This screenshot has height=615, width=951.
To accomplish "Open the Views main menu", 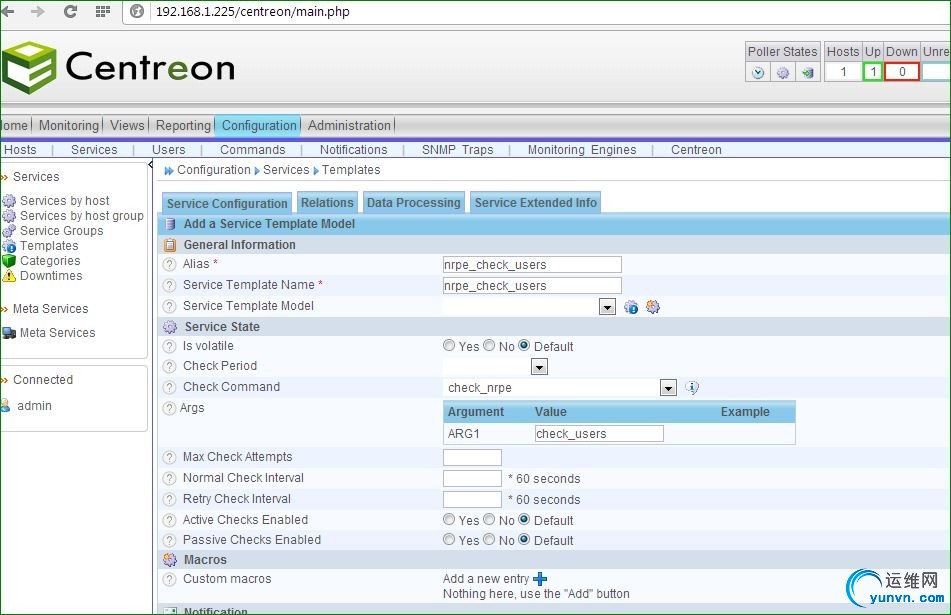I will (x=127, y=126).
